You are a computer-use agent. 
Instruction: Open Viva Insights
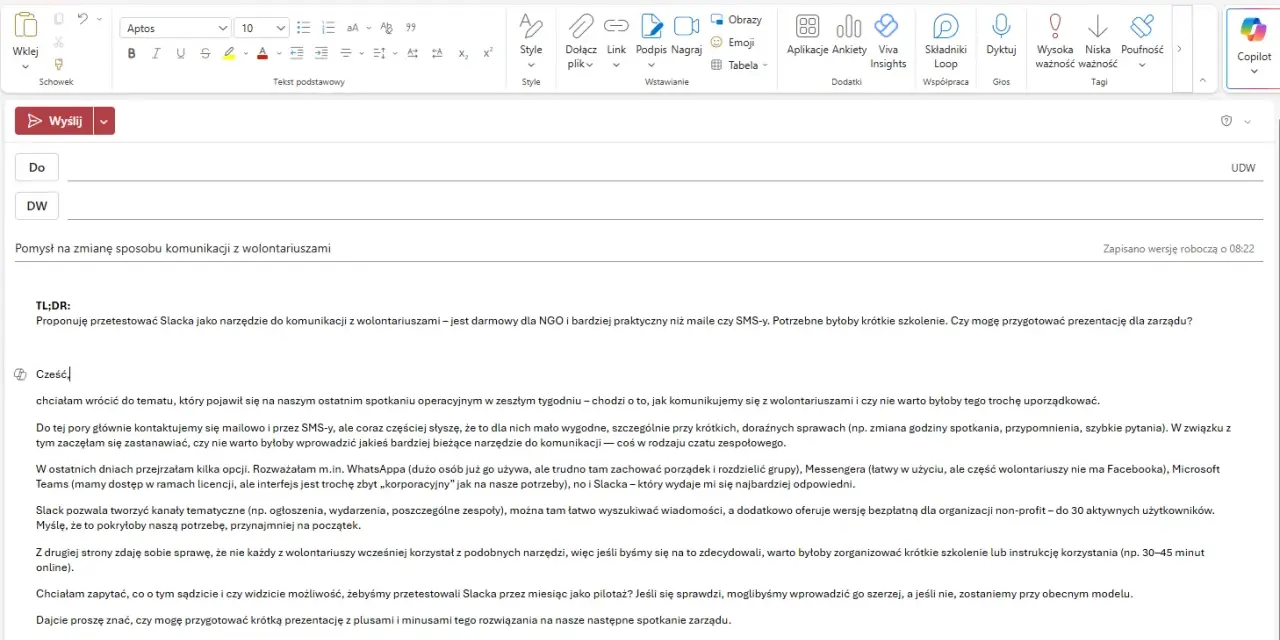pos(887,41)
